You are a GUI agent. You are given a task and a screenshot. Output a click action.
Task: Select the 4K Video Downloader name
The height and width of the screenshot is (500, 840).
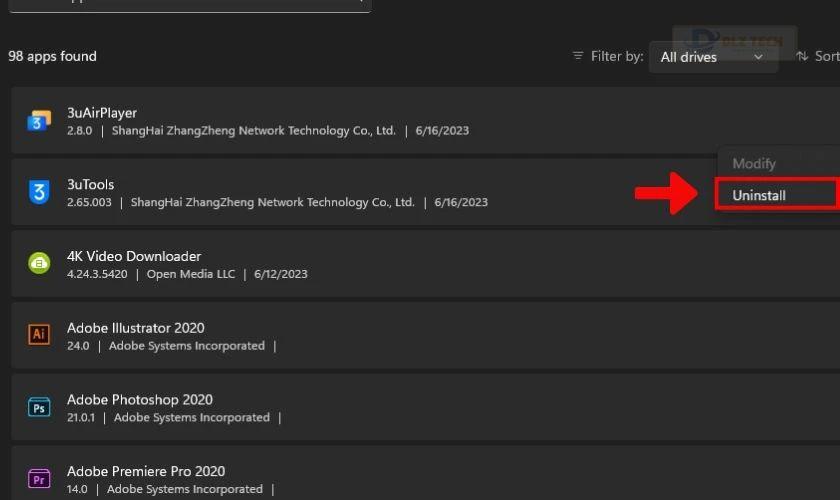[134, 256]
